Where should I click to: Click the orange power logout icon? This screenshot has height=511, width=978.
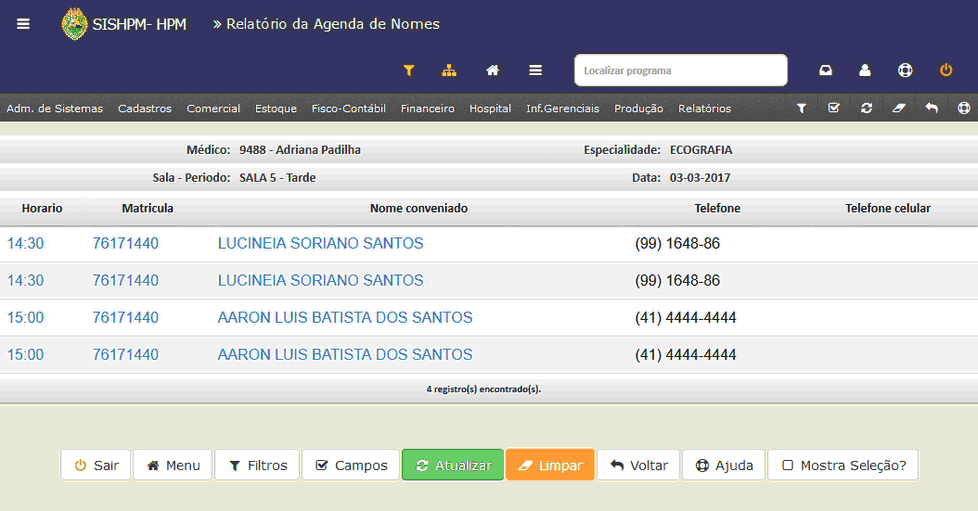(946, 70)
